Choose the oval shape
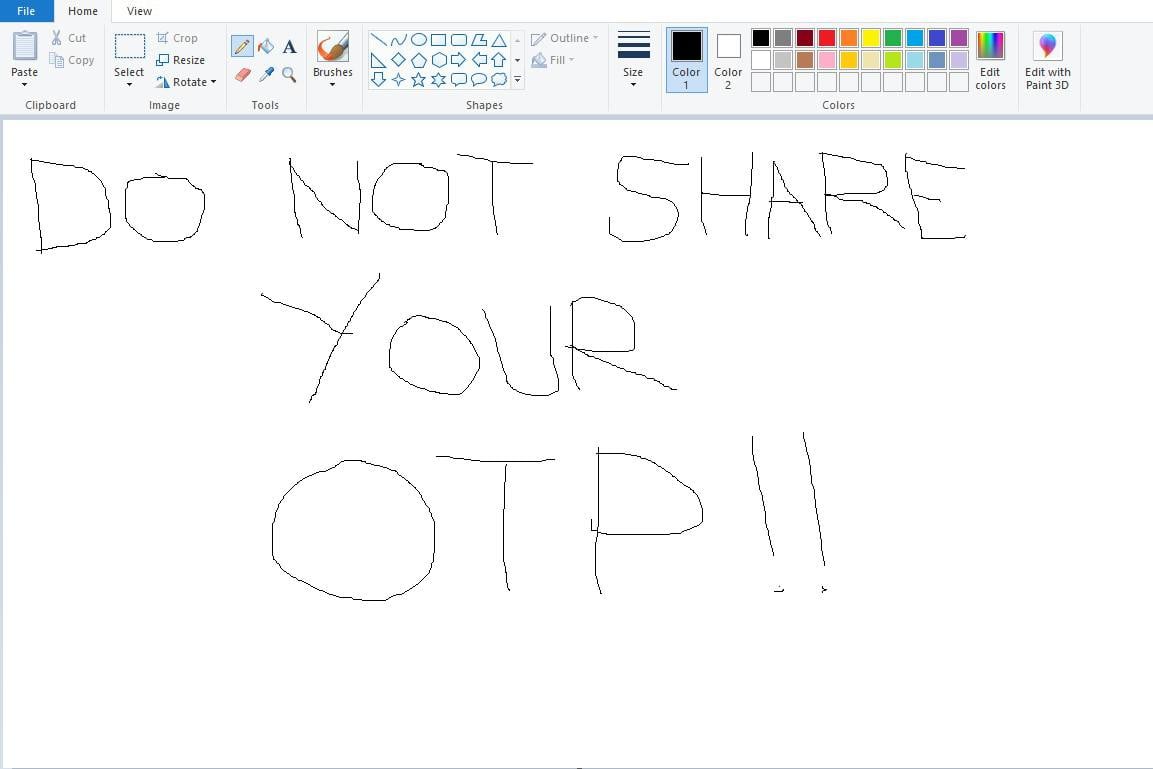 pyautogui.click(x=418, y=40)
